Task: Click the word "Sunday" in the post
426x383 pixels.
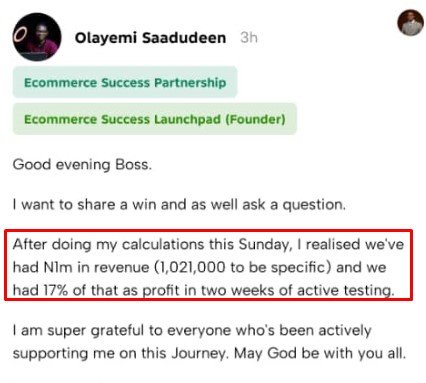Action: coord(263,245)
